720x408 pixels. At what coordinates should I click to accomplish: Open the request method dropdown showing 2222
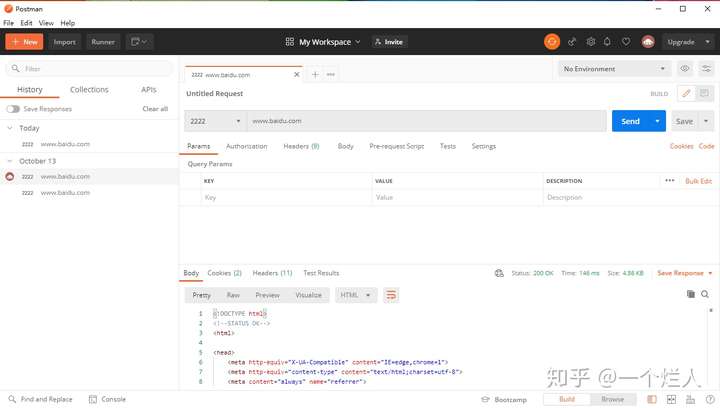coord(215,121)
